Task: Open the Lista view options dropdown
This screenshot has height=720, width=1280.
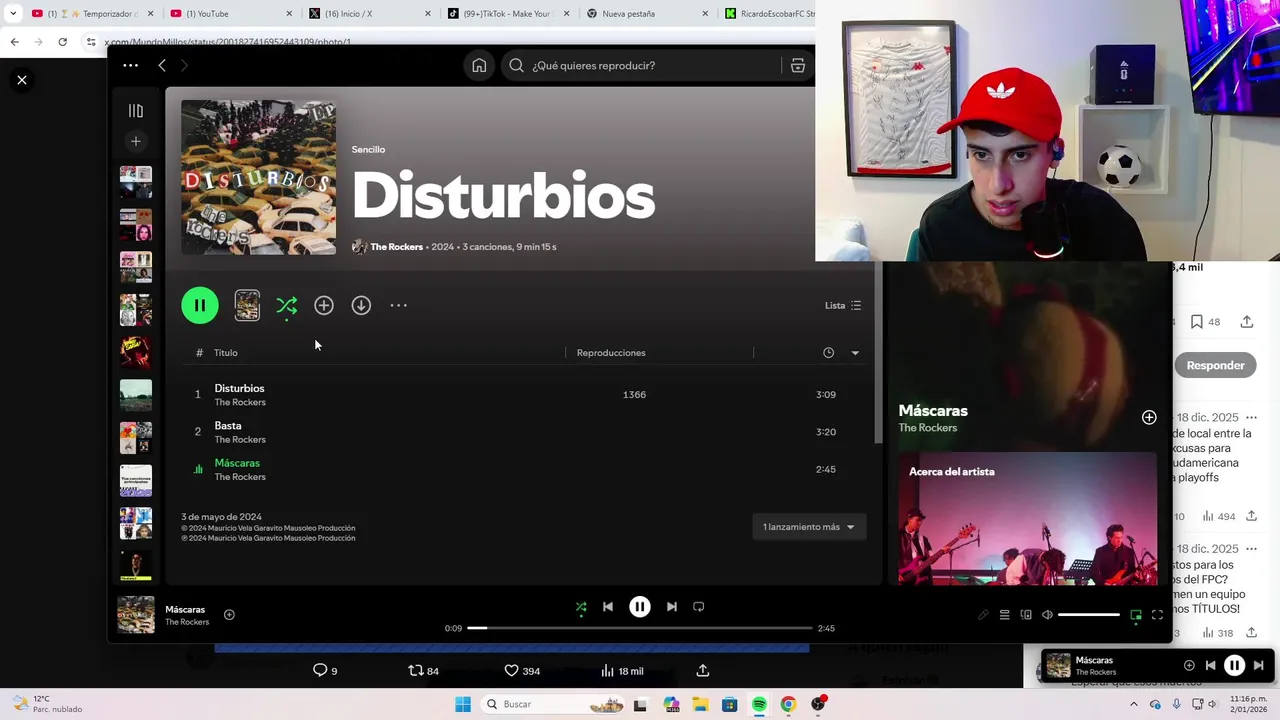Action: click(843, 305)
